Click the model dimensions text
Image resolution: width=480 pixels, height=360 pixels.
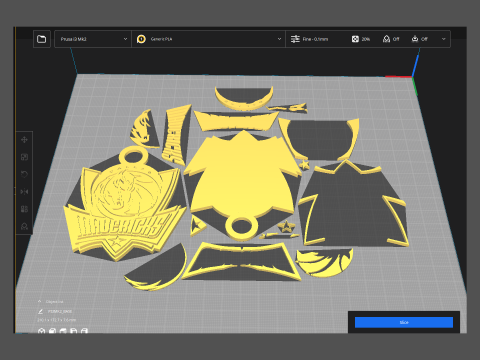click(x=57, y=320)
